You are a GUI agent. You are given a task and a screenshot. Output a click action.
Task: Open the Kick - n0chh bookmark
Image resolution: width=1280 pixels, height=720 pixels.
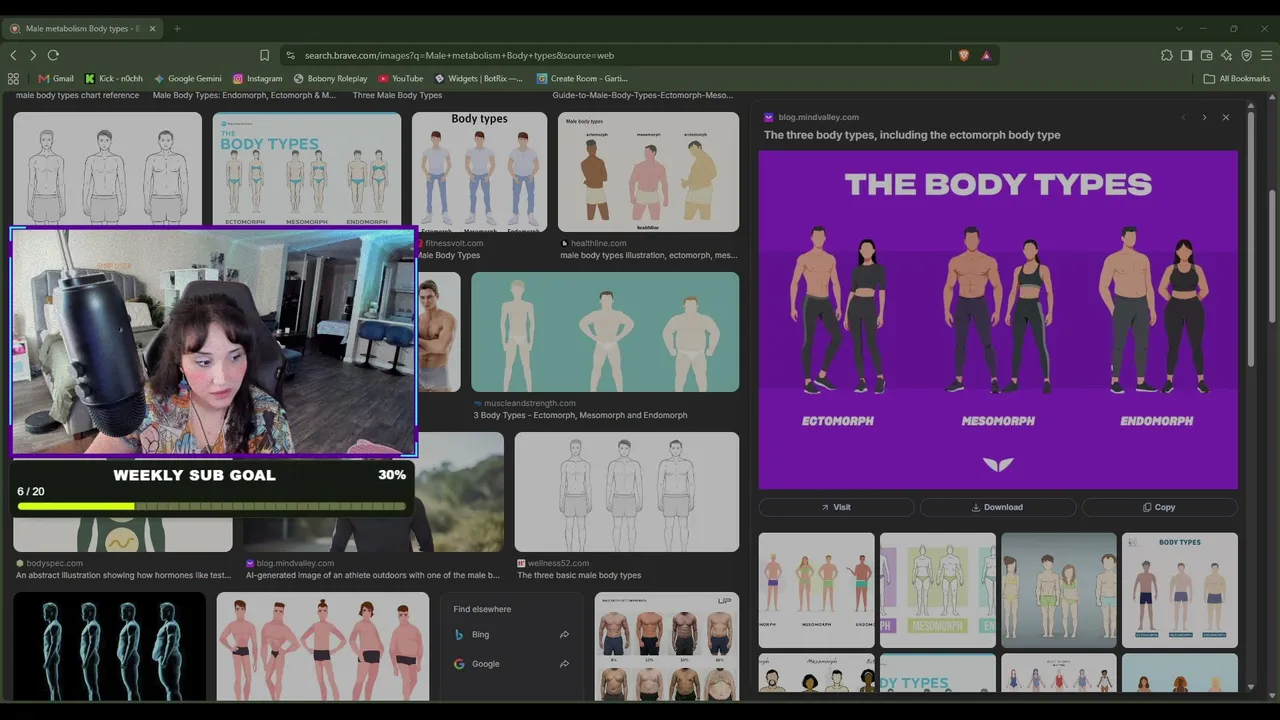[114, 78]
